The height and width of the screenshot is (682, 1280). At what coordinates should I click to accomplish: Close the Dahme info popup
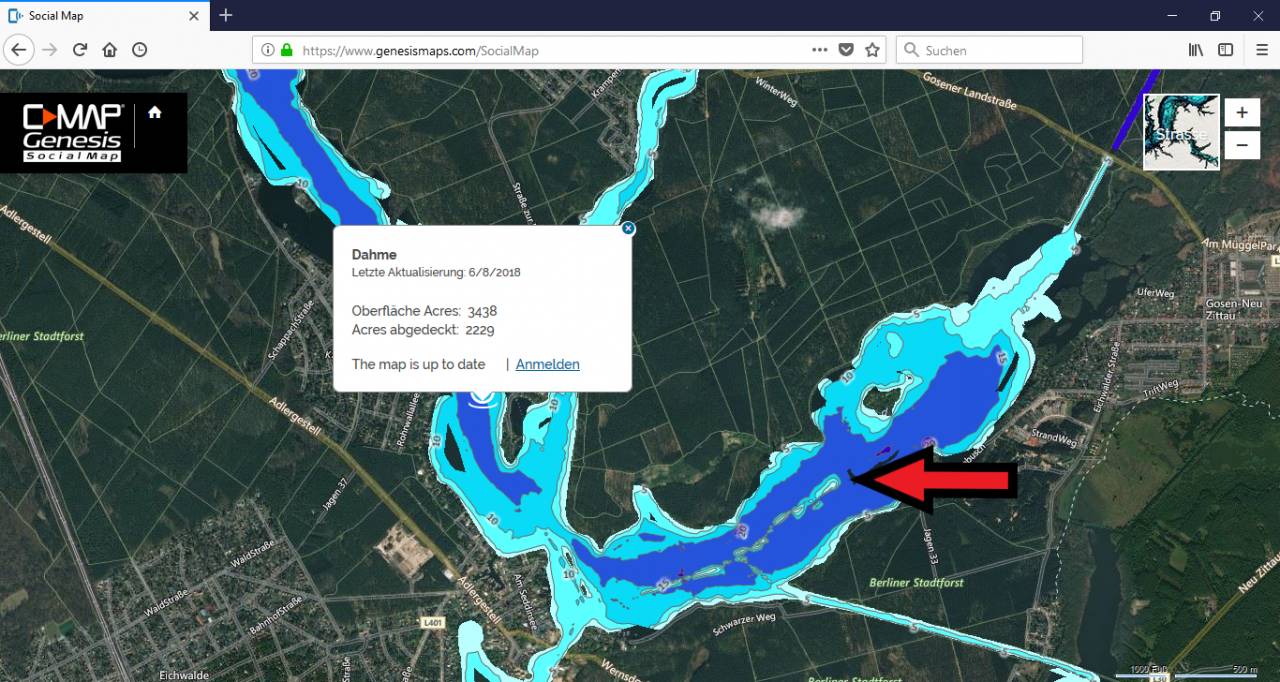(x=628, y=228)
